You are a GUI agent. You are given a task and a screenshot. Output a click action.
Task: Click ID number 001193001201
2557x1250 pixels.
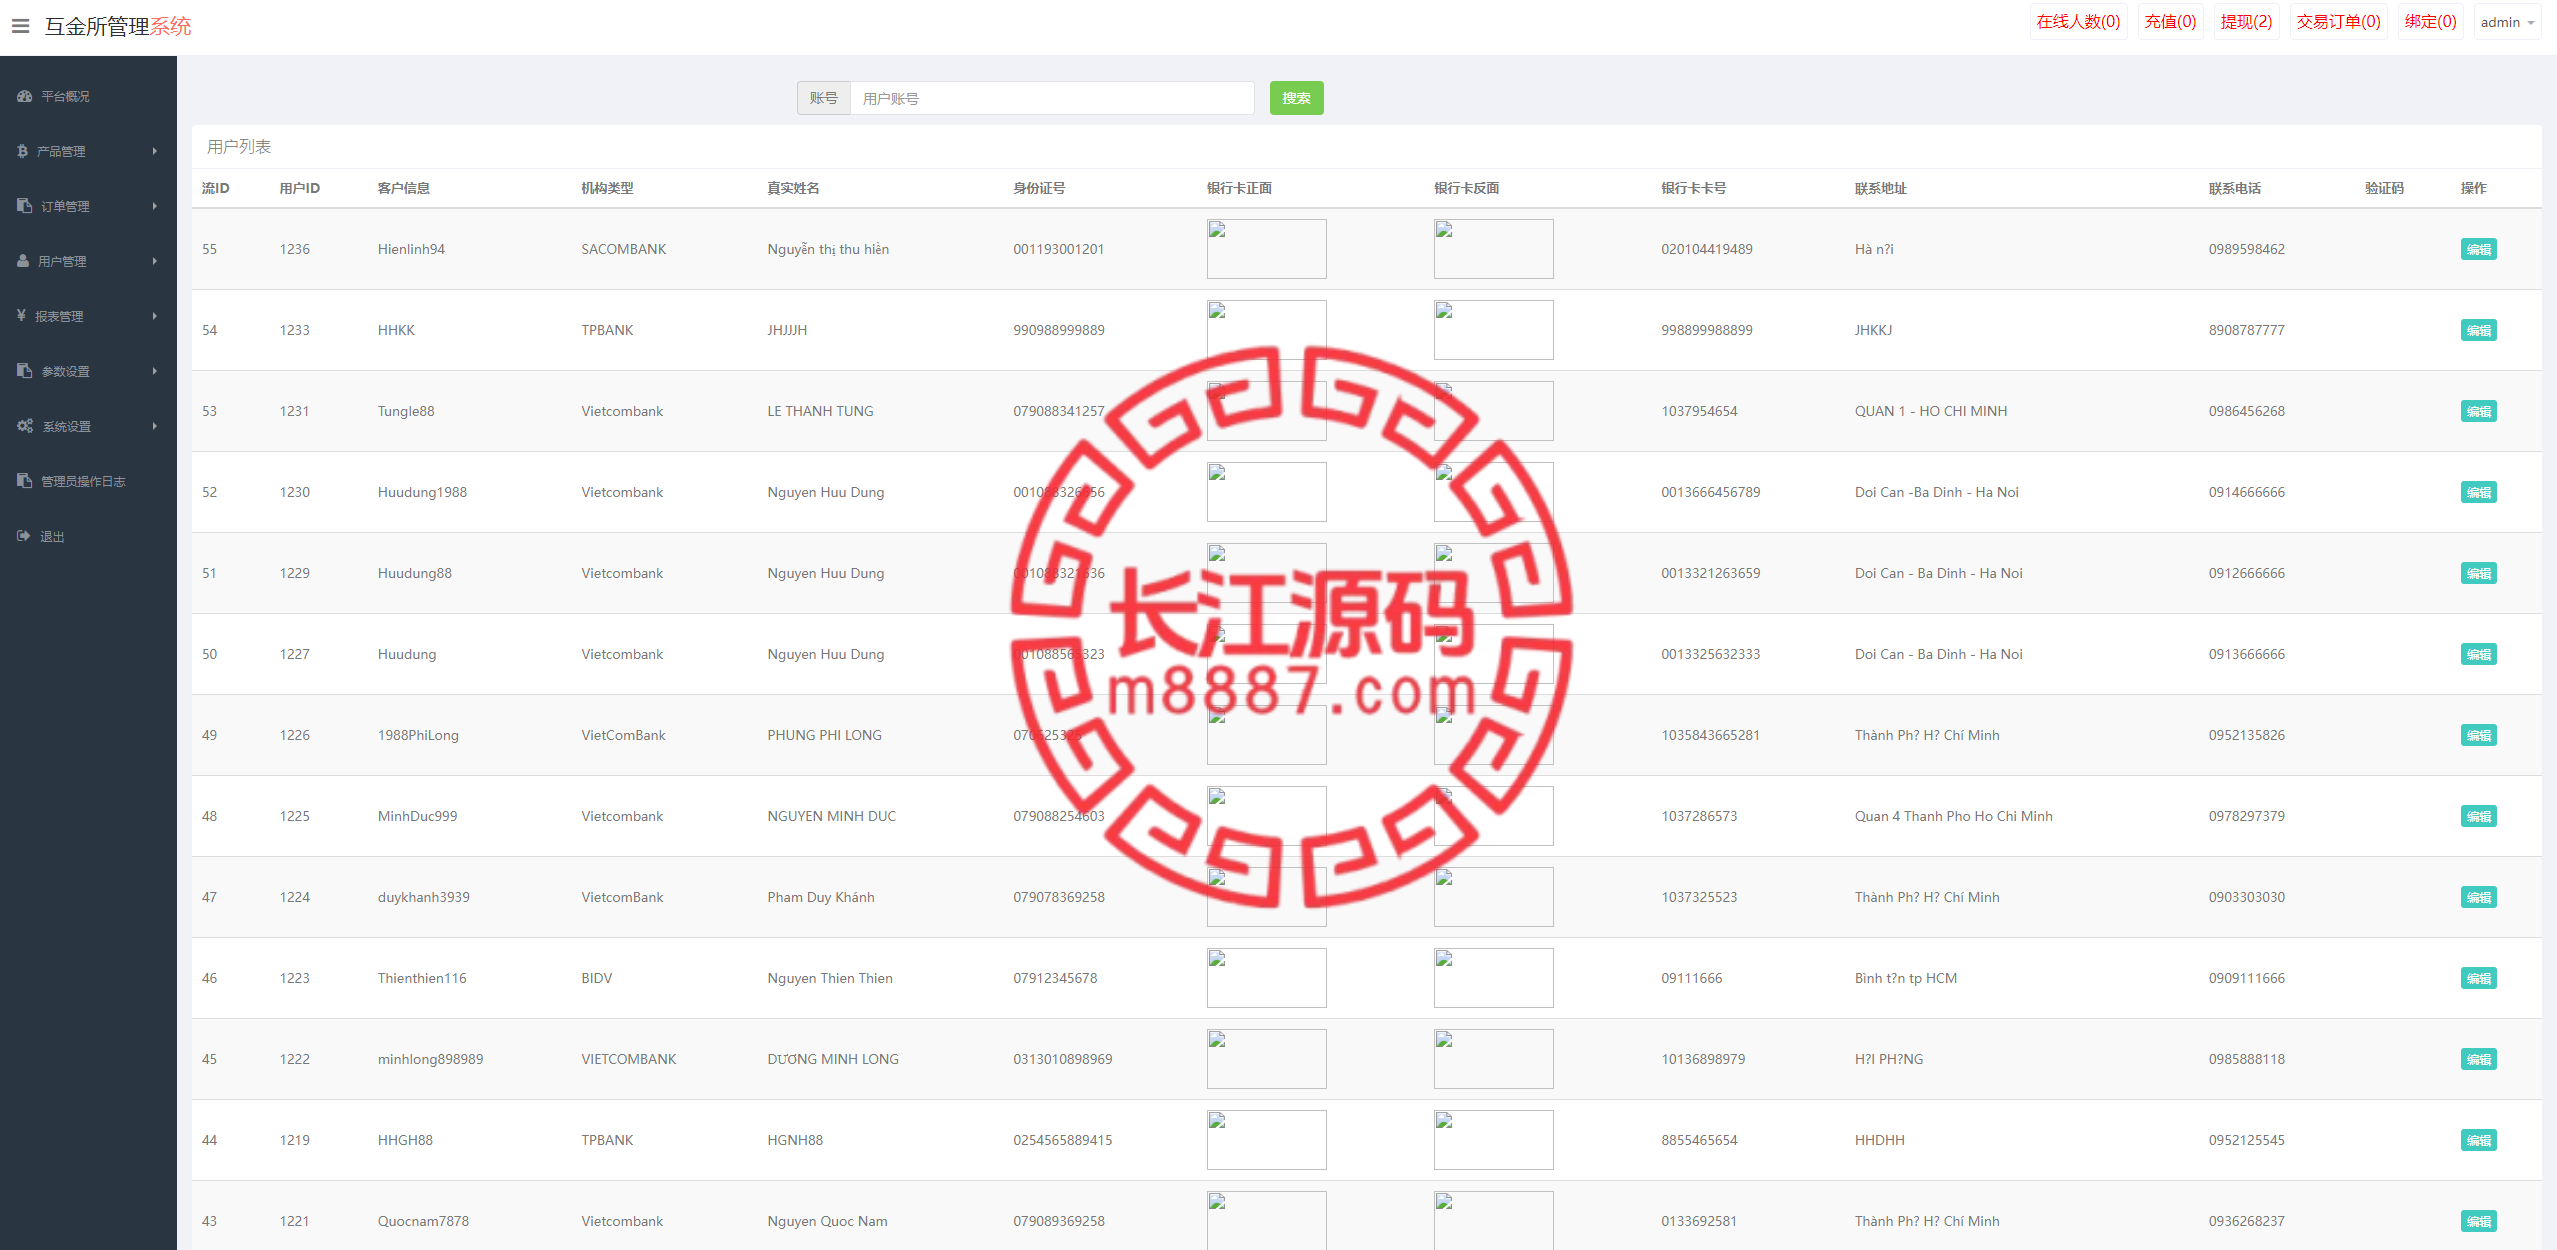pyautogui.click(x=1058, y=249)
